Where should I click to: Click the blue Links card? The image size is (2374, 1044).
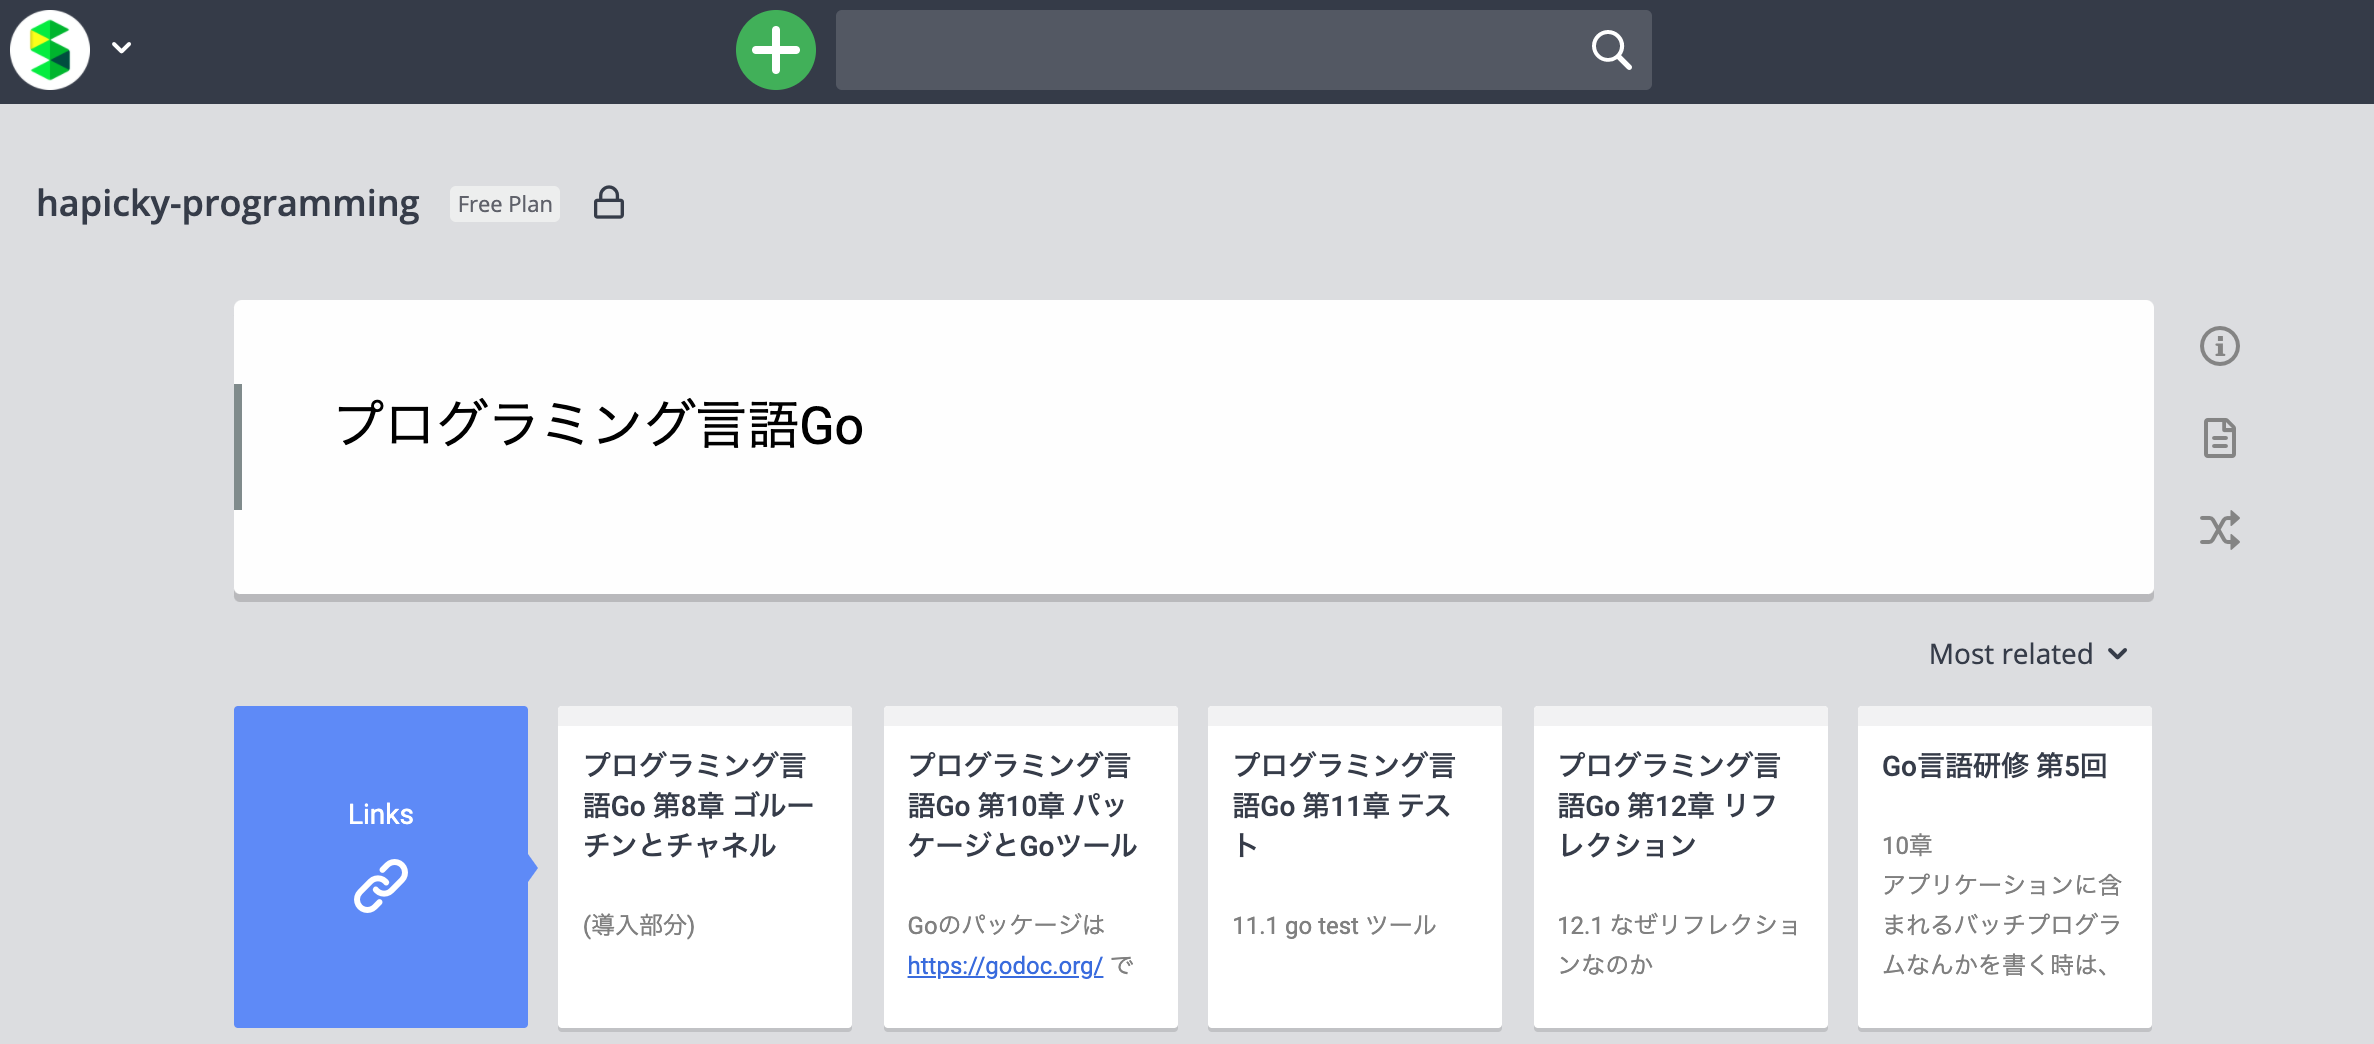coord(381,867)
